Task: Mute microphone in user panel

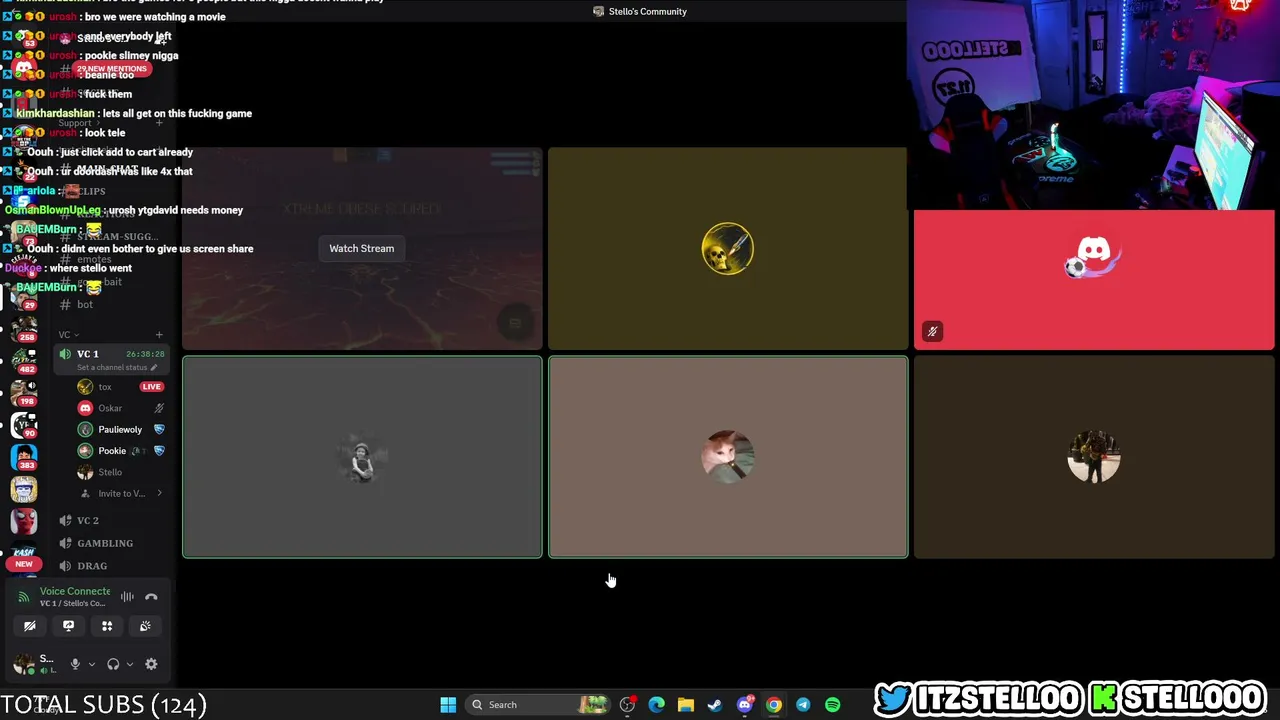Action: tap(75, 664)
